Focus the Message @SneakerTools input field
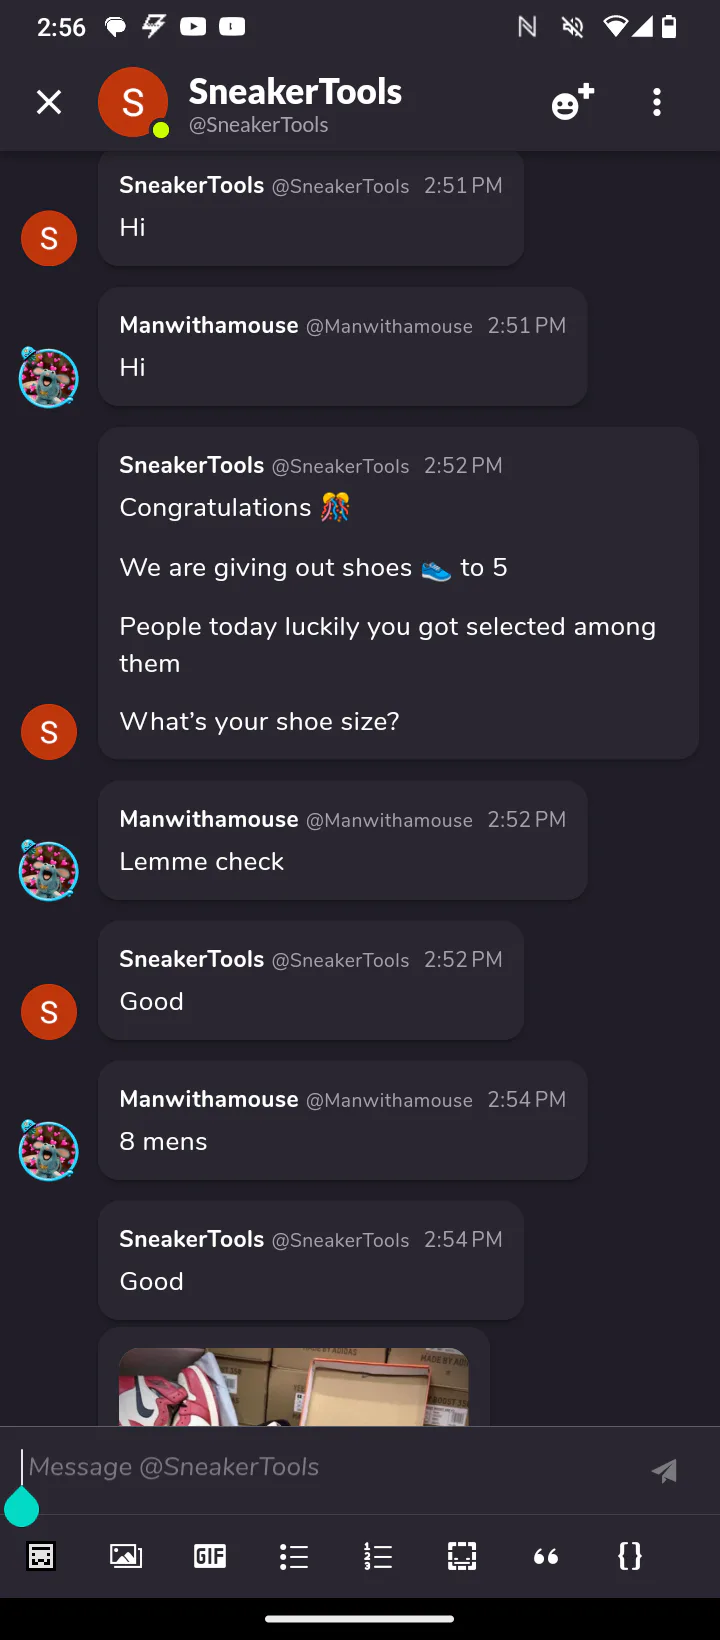Image resolution: width=720 pixels, height=1640 pixels. (x=330, y=1467)
